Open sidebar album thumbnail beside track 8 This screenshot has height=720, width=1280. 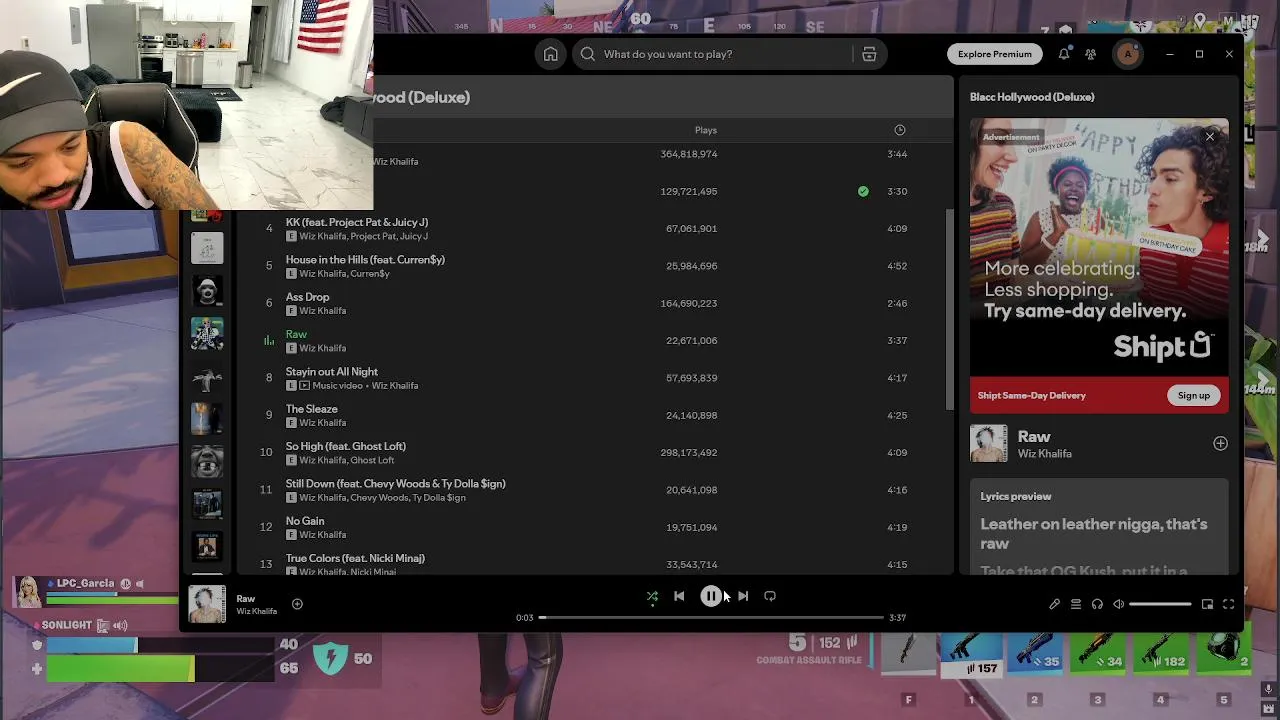point(207,377)
